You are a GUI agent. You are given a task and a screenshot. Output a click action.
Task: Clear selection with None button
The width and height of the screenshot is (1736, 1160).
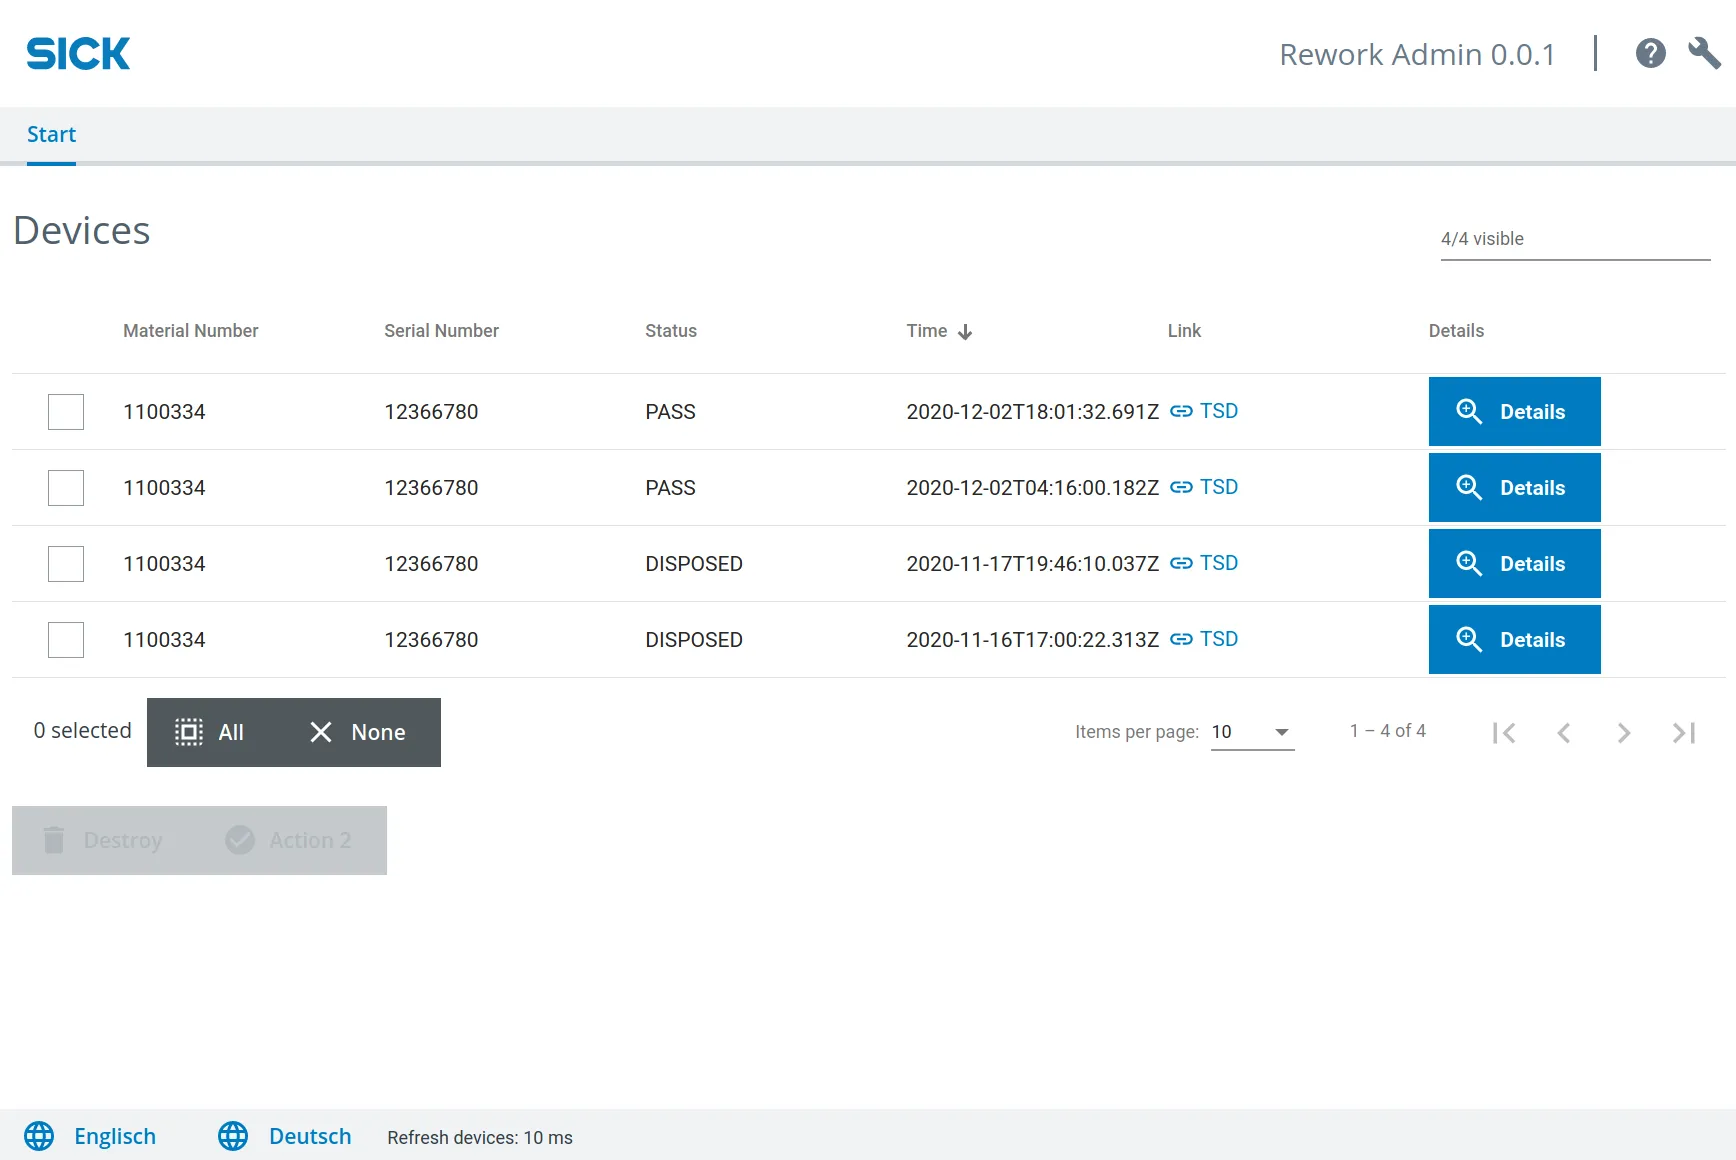pos(358,732)
